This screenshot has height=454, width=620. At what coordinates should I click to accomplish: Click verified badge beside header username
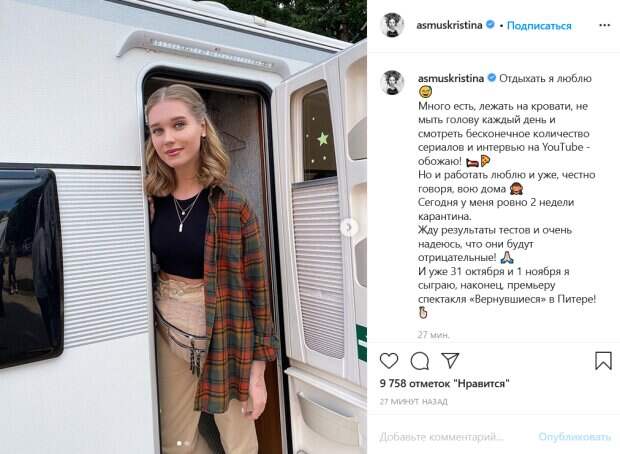[x=490, y=25]
